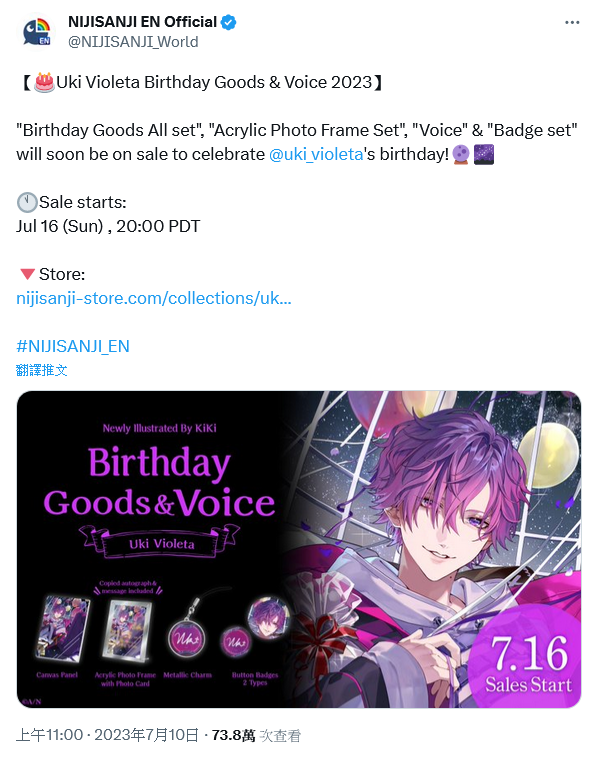The height and width of the screenshot is (760, 598).
Task: Open the #NIJISANJI_EN hashtag
Action: click(x=73, y=346)
